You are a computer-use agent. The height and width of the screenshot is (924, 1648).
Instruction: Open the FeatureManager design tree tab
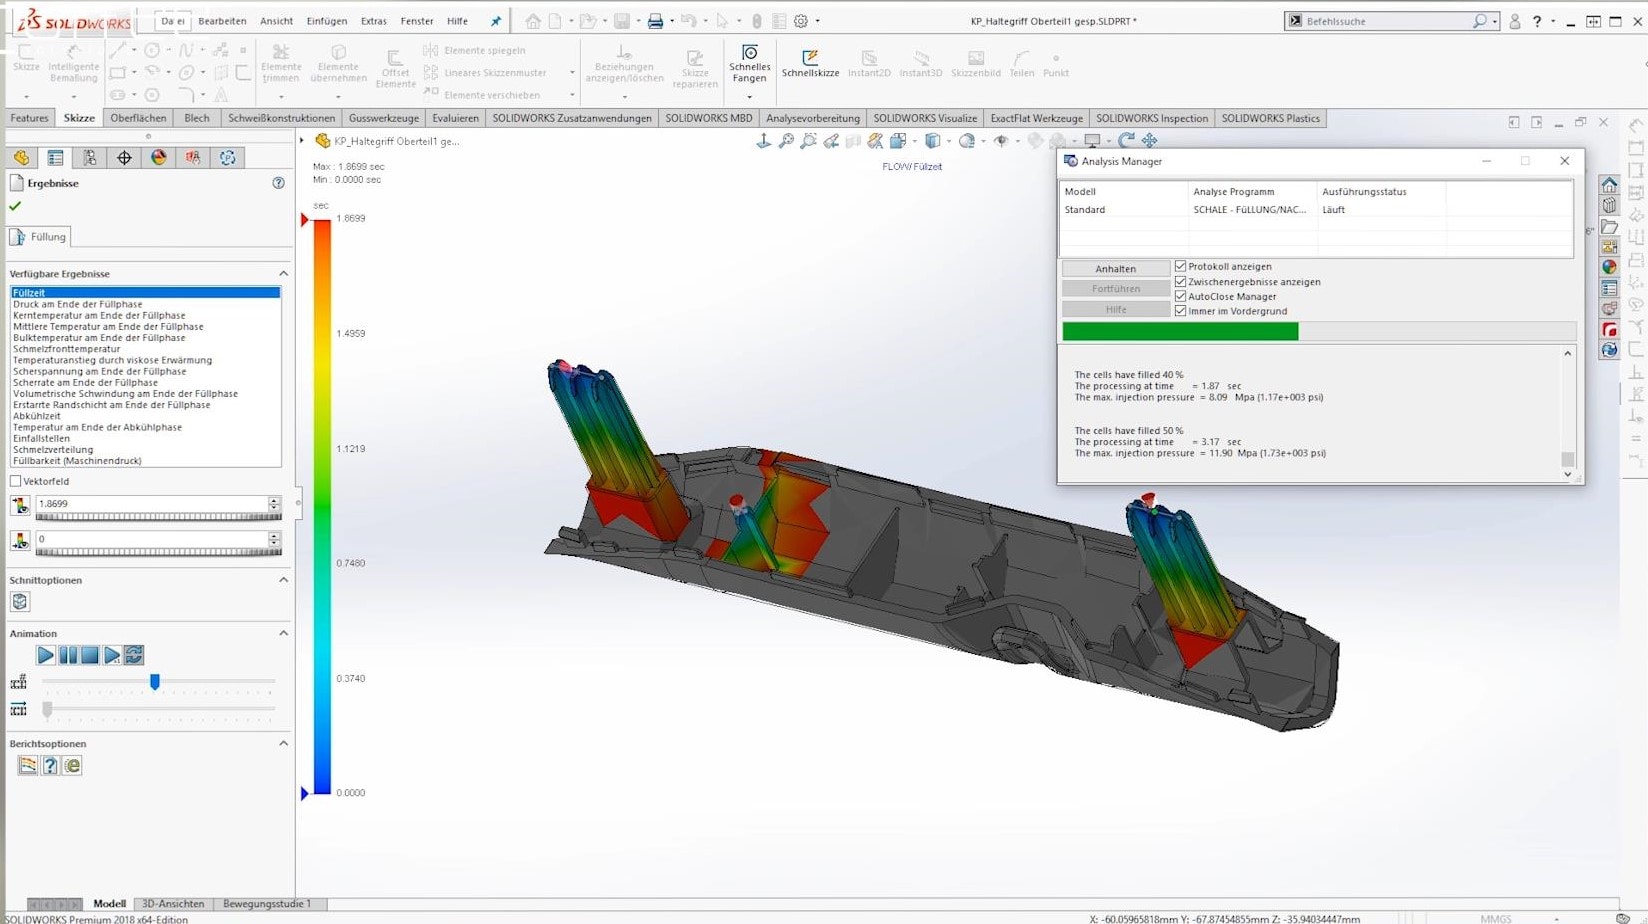pos(22,158)
